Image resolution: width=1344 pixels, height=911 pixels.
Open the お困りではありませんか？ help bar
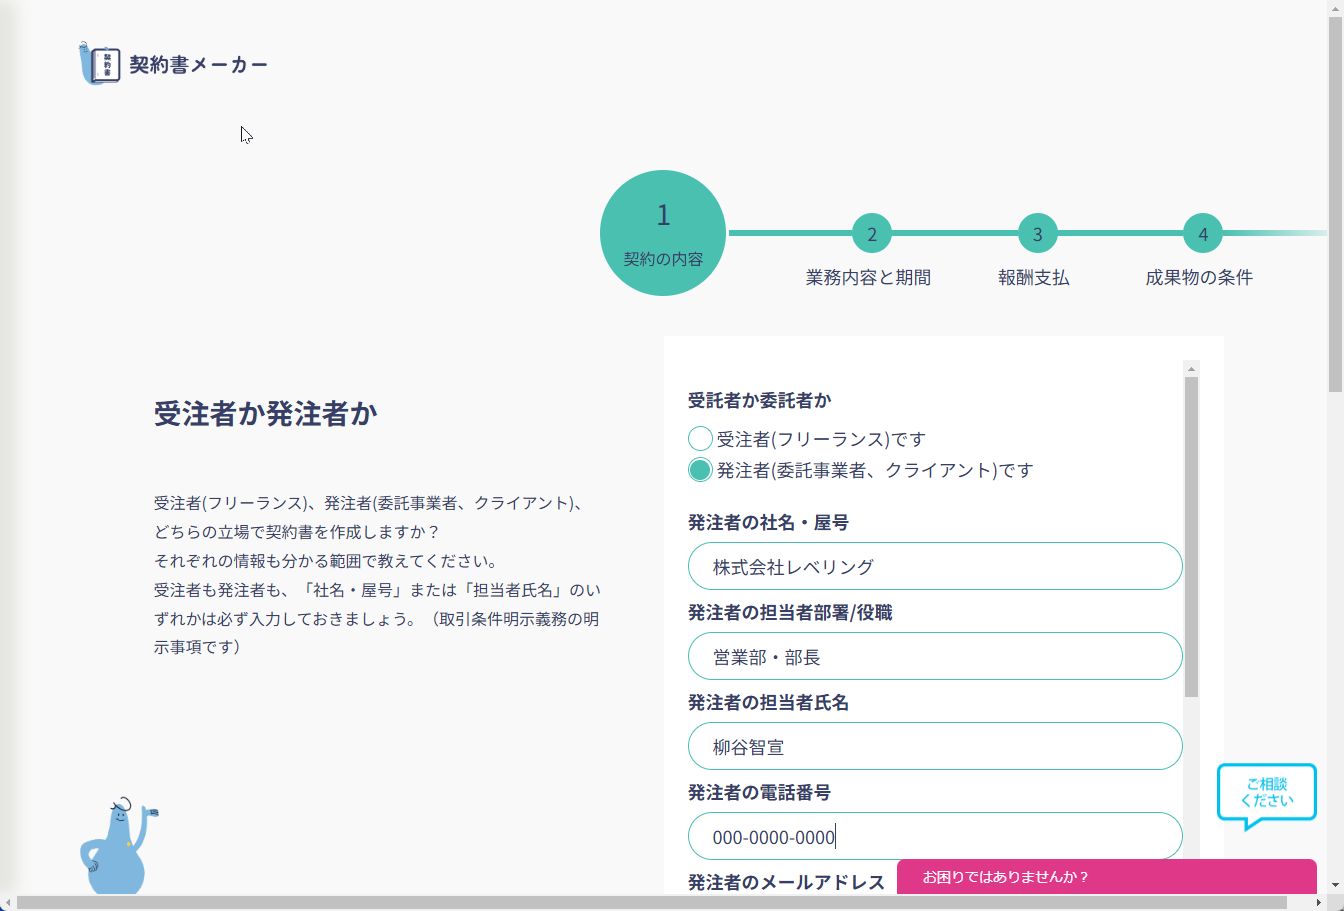point(1107,877)
